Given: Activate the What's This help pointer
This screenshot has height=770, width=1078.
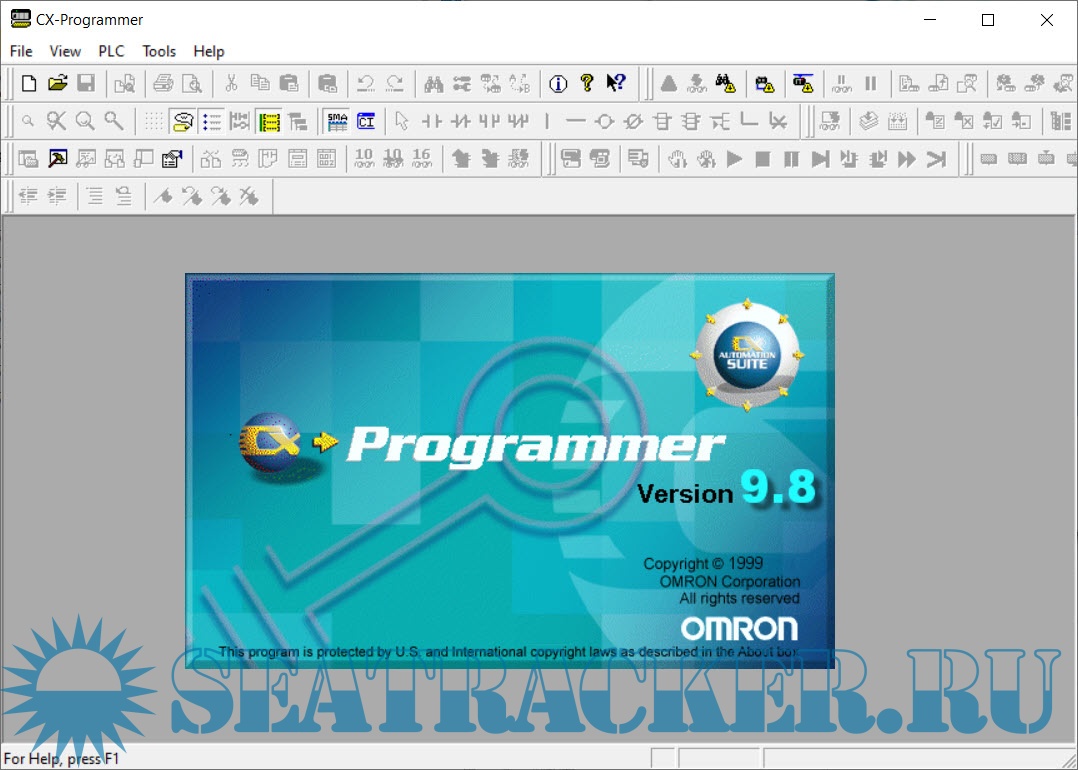Looking at the screenshot, I should (x=616, y=83).
